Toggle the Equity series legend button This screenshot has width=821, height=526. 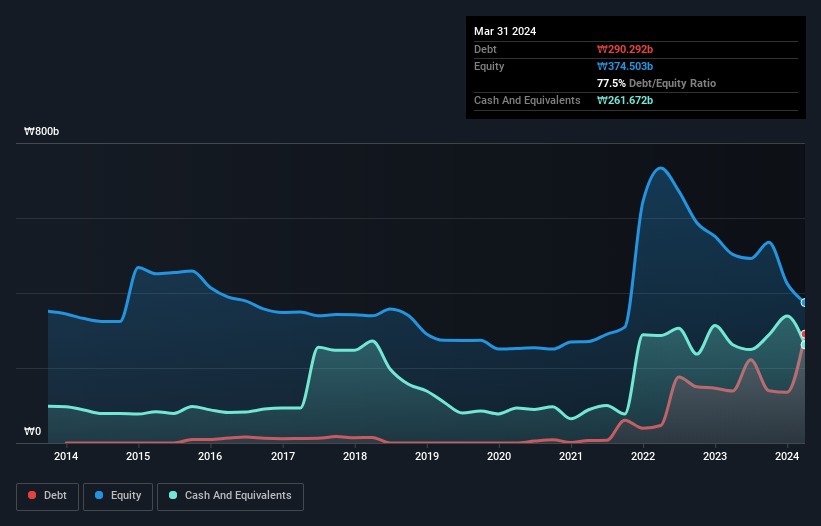pyautogui.click(x=118, y=496)
